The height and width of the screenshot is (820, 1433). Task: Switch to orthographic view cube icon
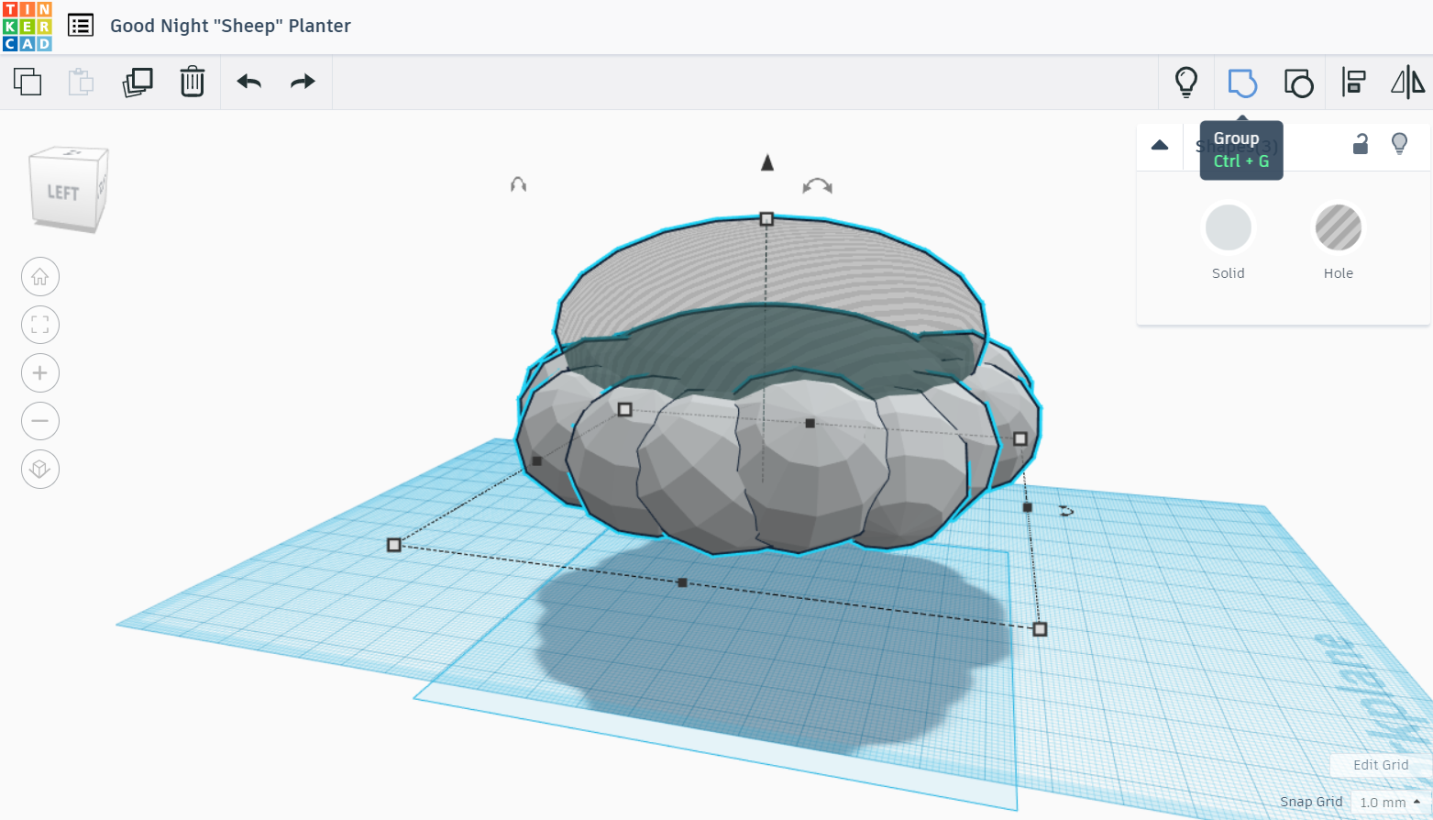pos(40,469)
